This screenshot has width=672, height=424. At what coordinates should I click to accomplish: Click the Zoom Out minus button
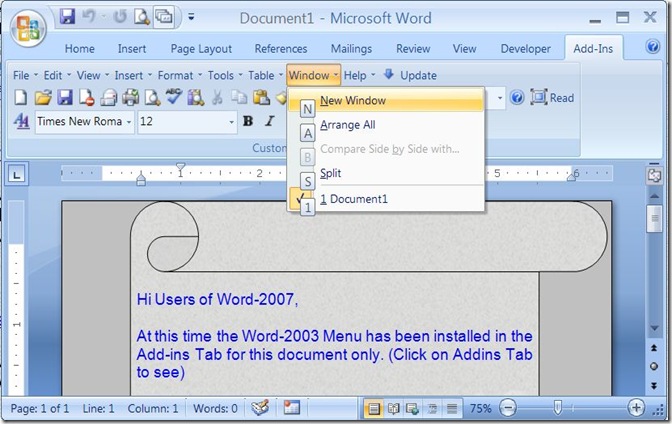click(x=507, y=408)
